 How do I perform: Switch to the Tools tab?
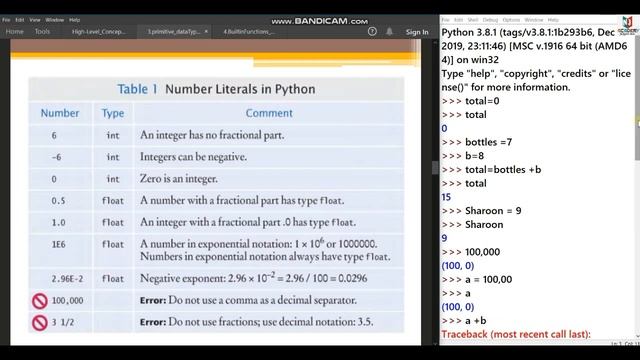[42, 31]
